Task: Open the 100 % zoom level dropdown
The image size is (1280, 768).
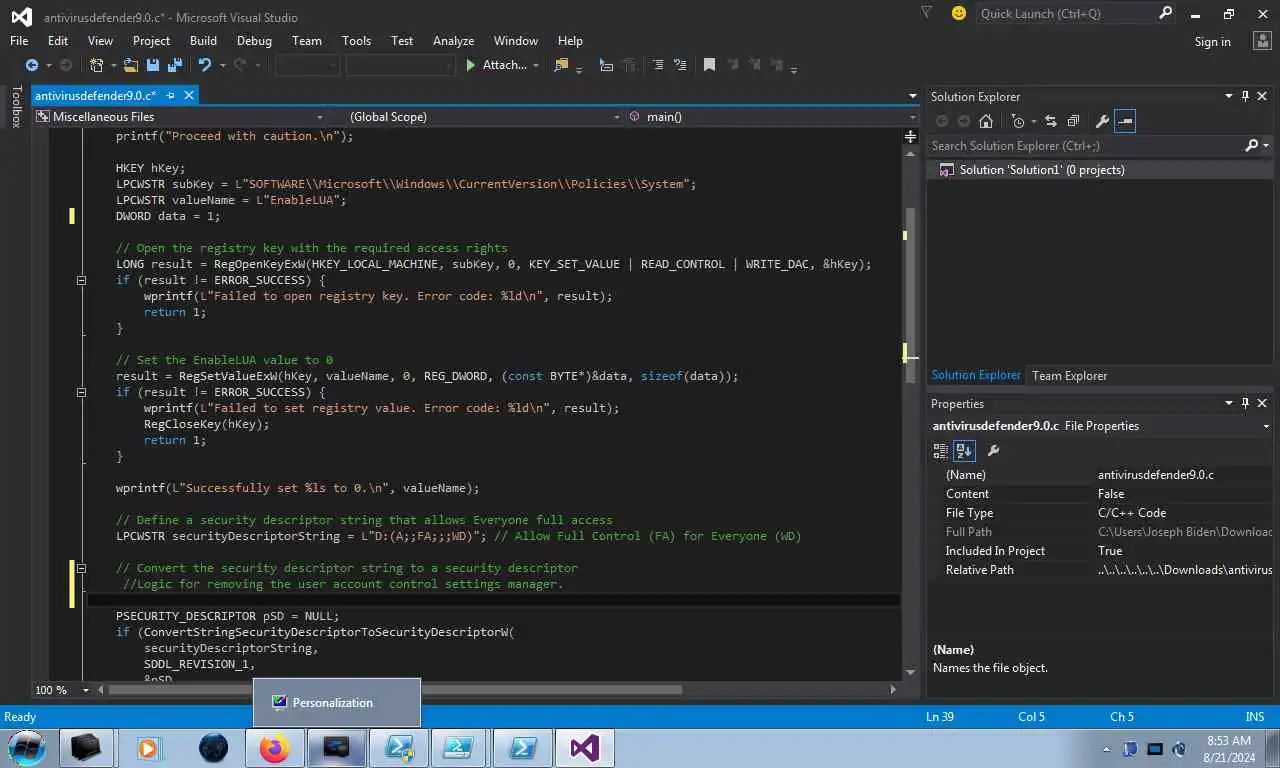Action: coord(85,690)
